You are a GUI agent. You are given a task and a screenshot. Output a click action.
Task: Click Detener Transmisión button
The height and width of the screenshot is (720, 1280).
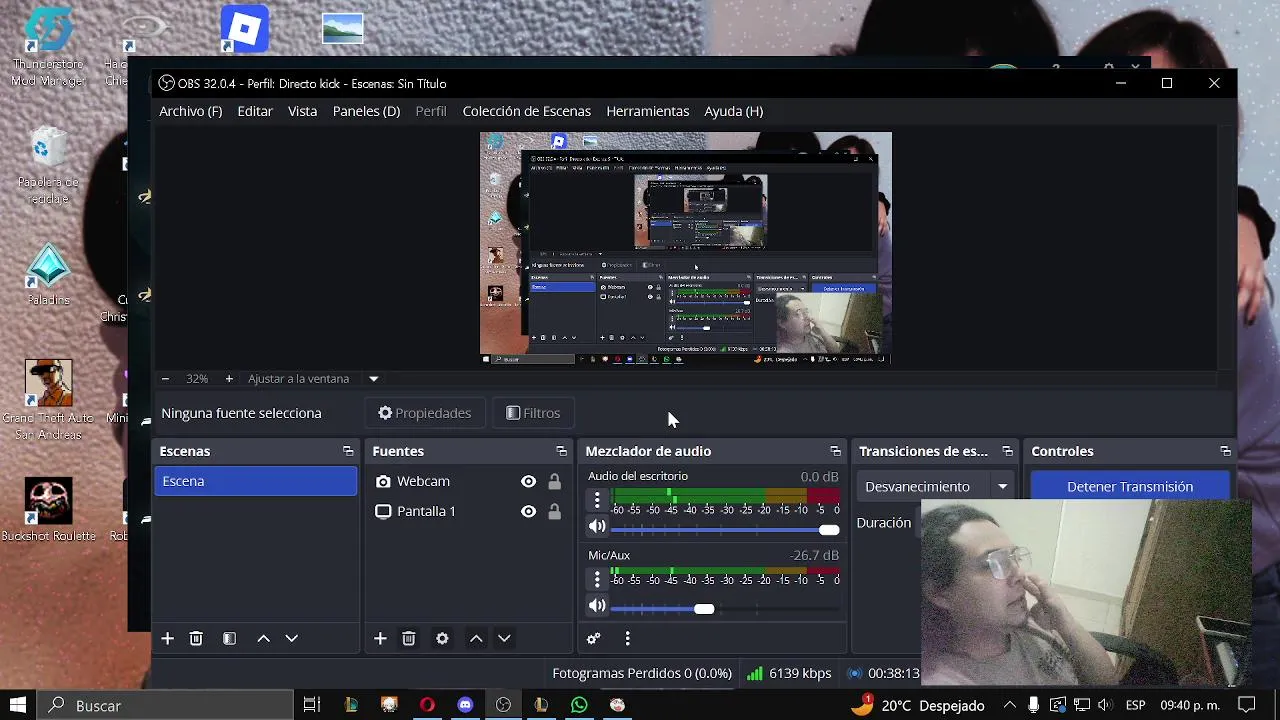(x=1130, y=486)
